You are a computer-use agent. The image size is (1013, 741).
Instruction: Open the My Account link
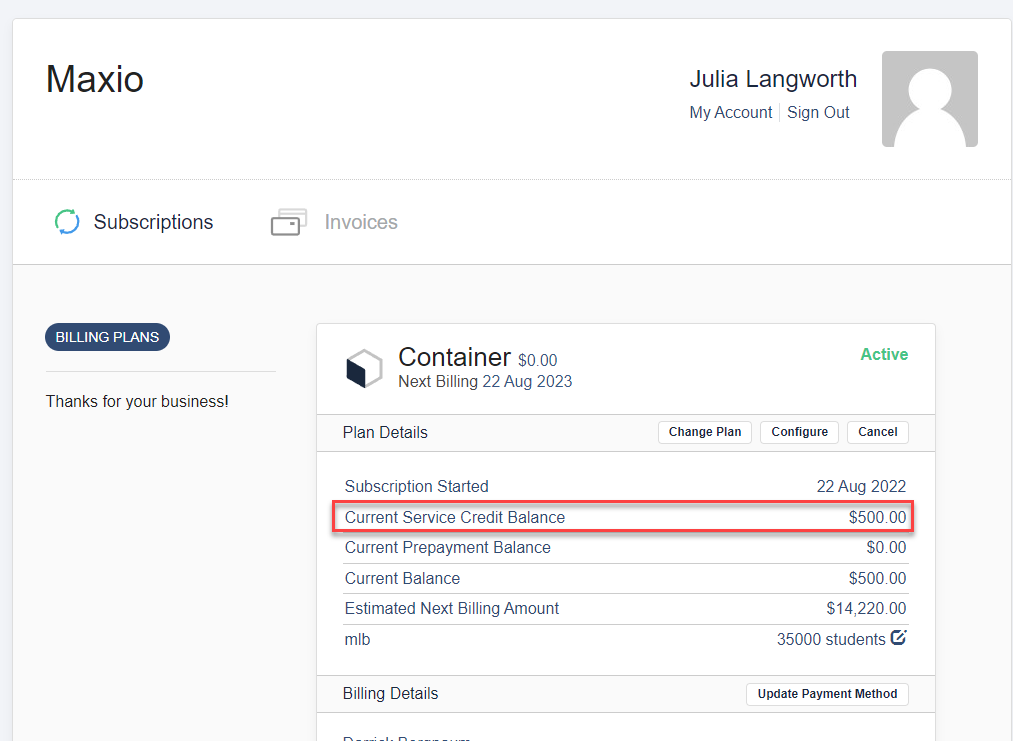pyautogui.click(x=730, y=113)
